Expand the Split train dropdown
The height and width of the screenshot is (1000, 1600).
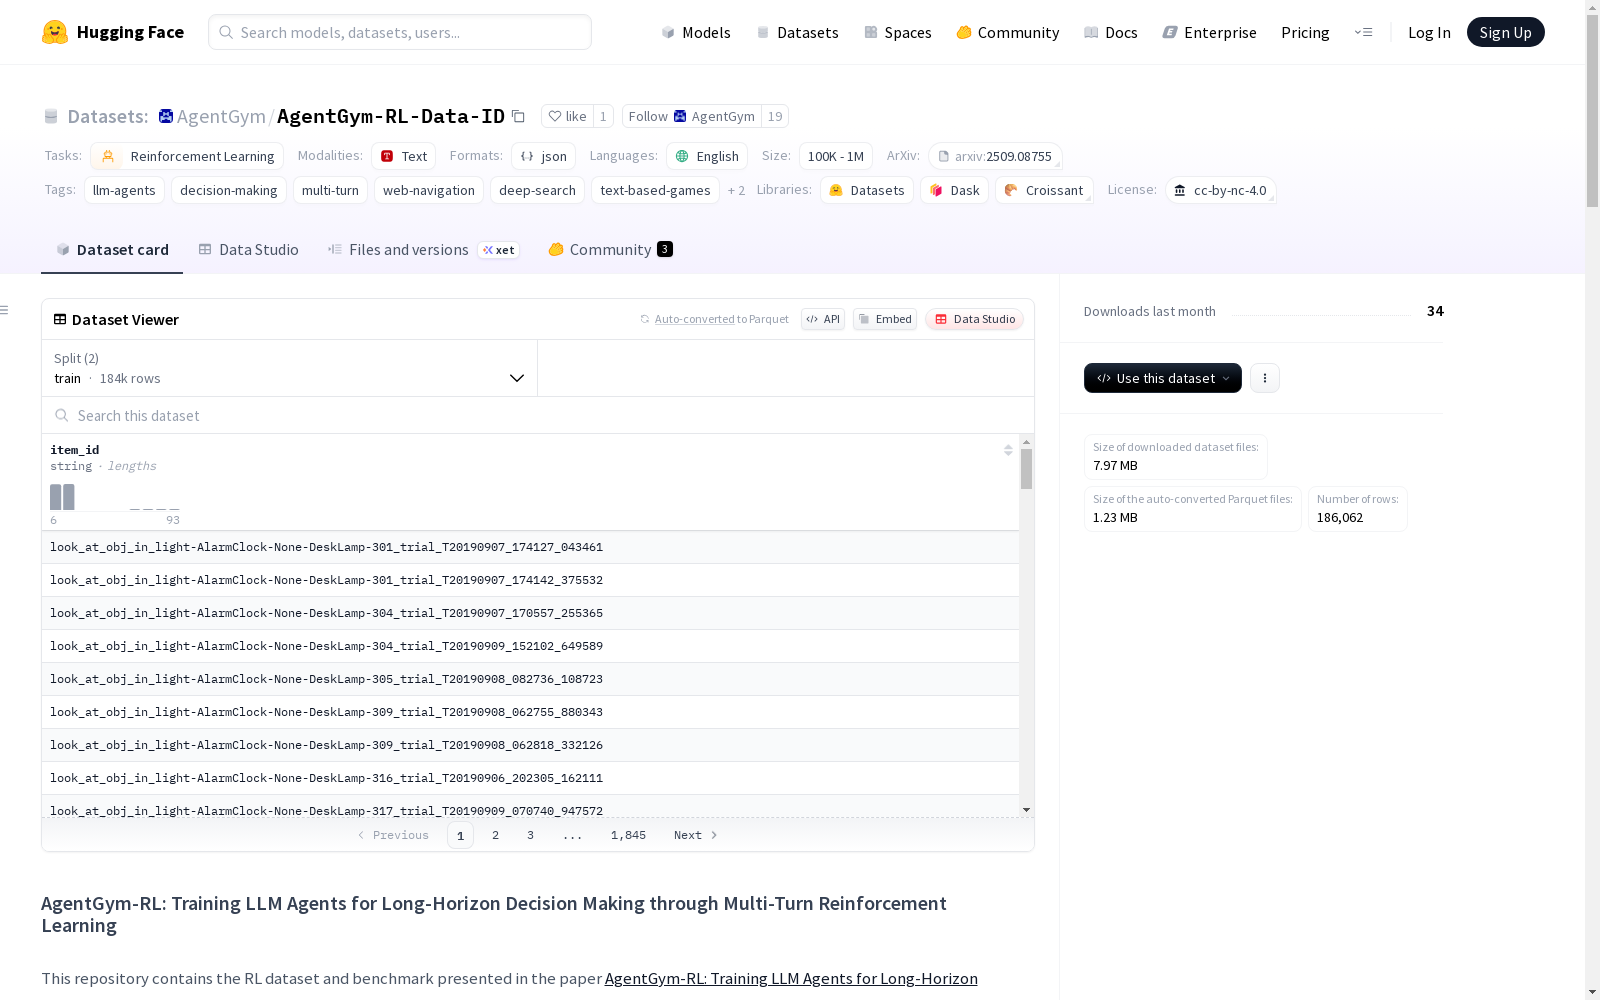[x=289, y=368]
